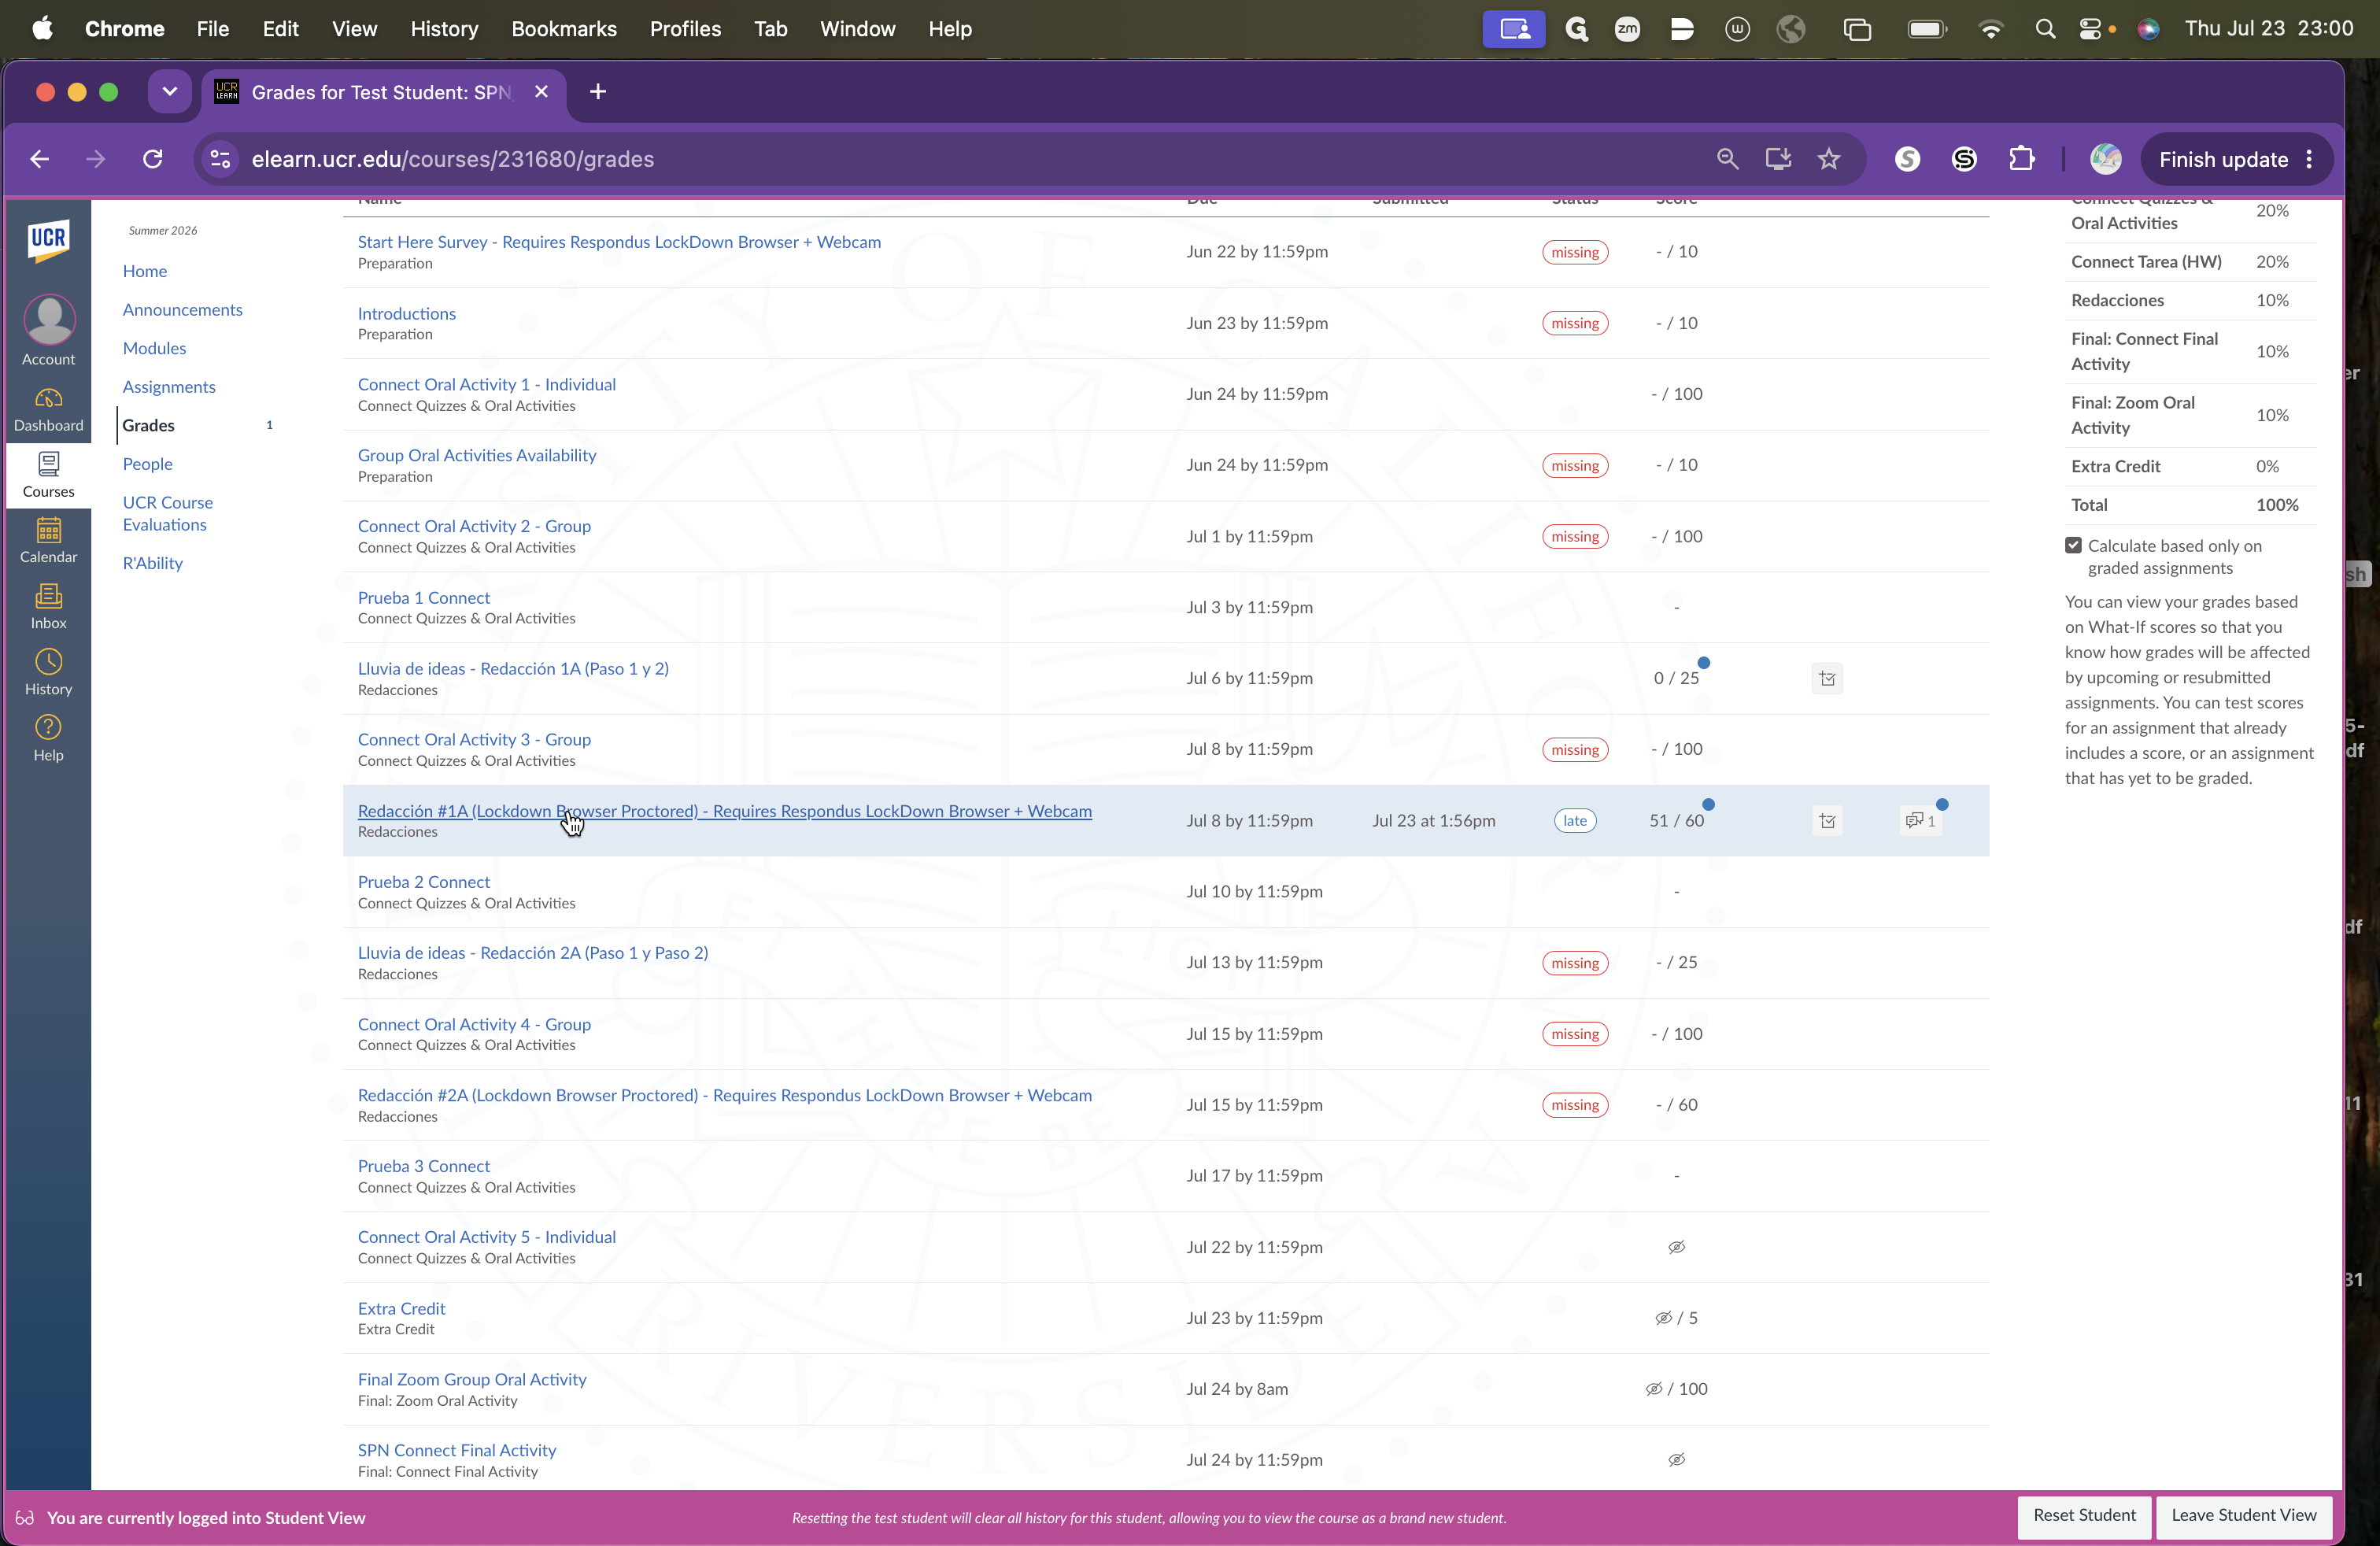The image size is (2380, 1546).
Task: Click the Reset Student button
Action: pos(2084,1515)
